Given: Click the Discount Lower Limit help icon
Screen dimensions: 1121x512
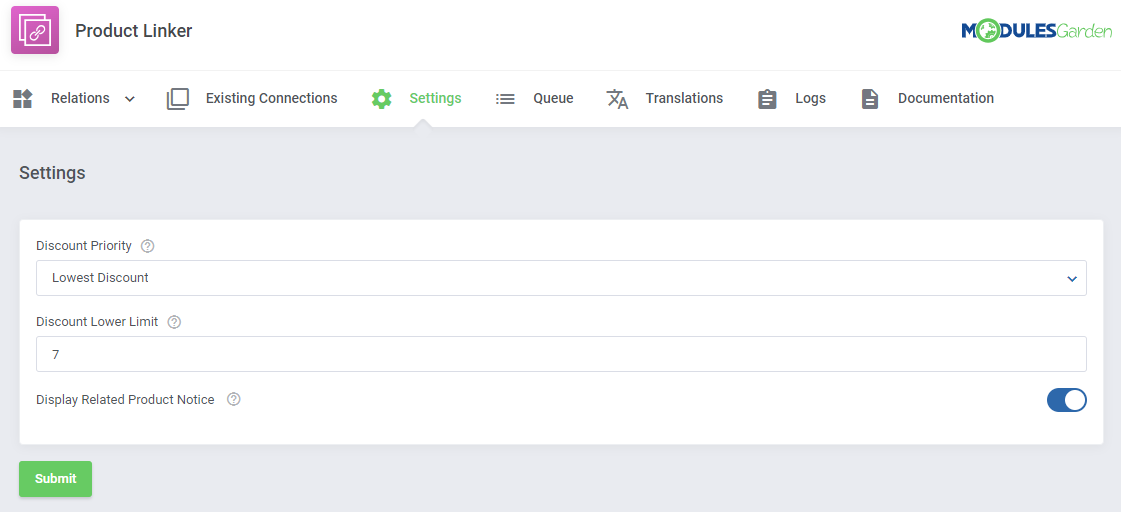Looking at the screenshot, I should (x=174, y=322).
